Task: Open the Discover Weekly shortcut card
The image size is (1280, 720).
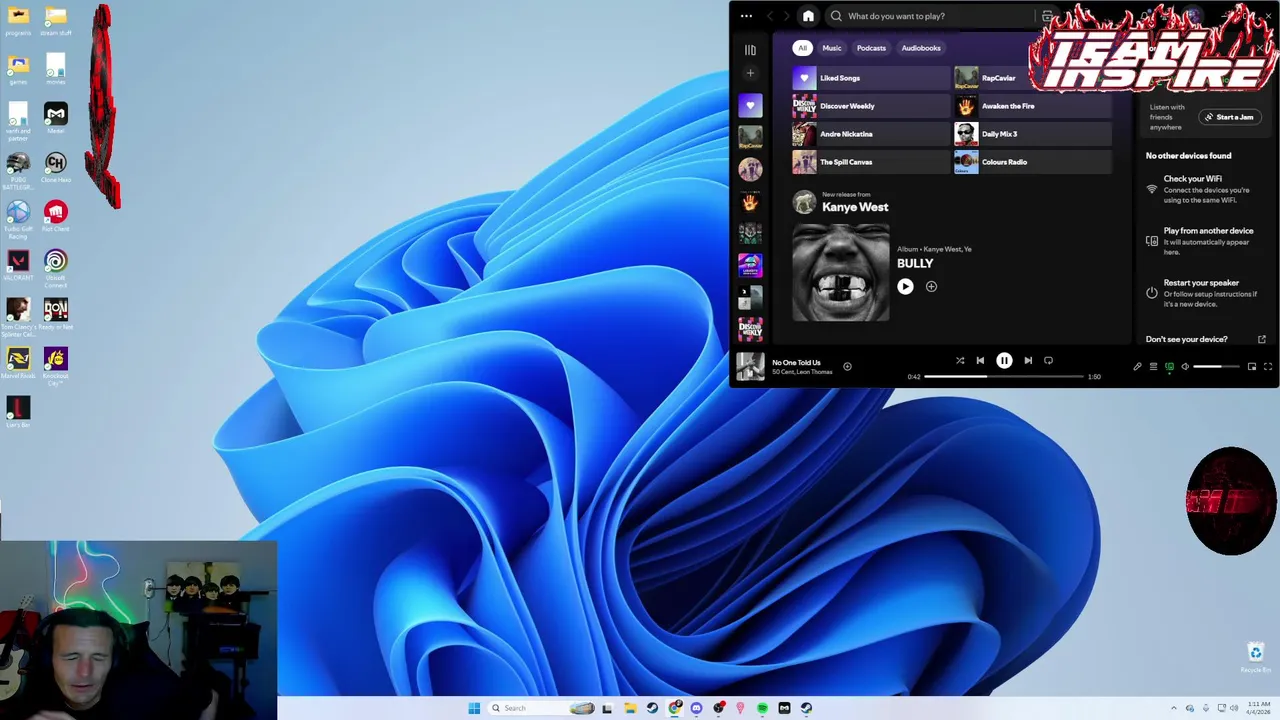Action: (x=870, y=106)
